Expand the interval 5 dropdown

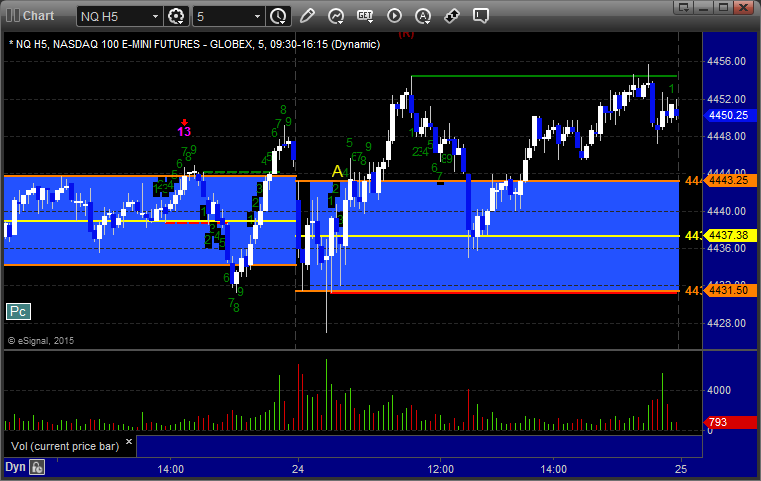click(x=257, y=17)
